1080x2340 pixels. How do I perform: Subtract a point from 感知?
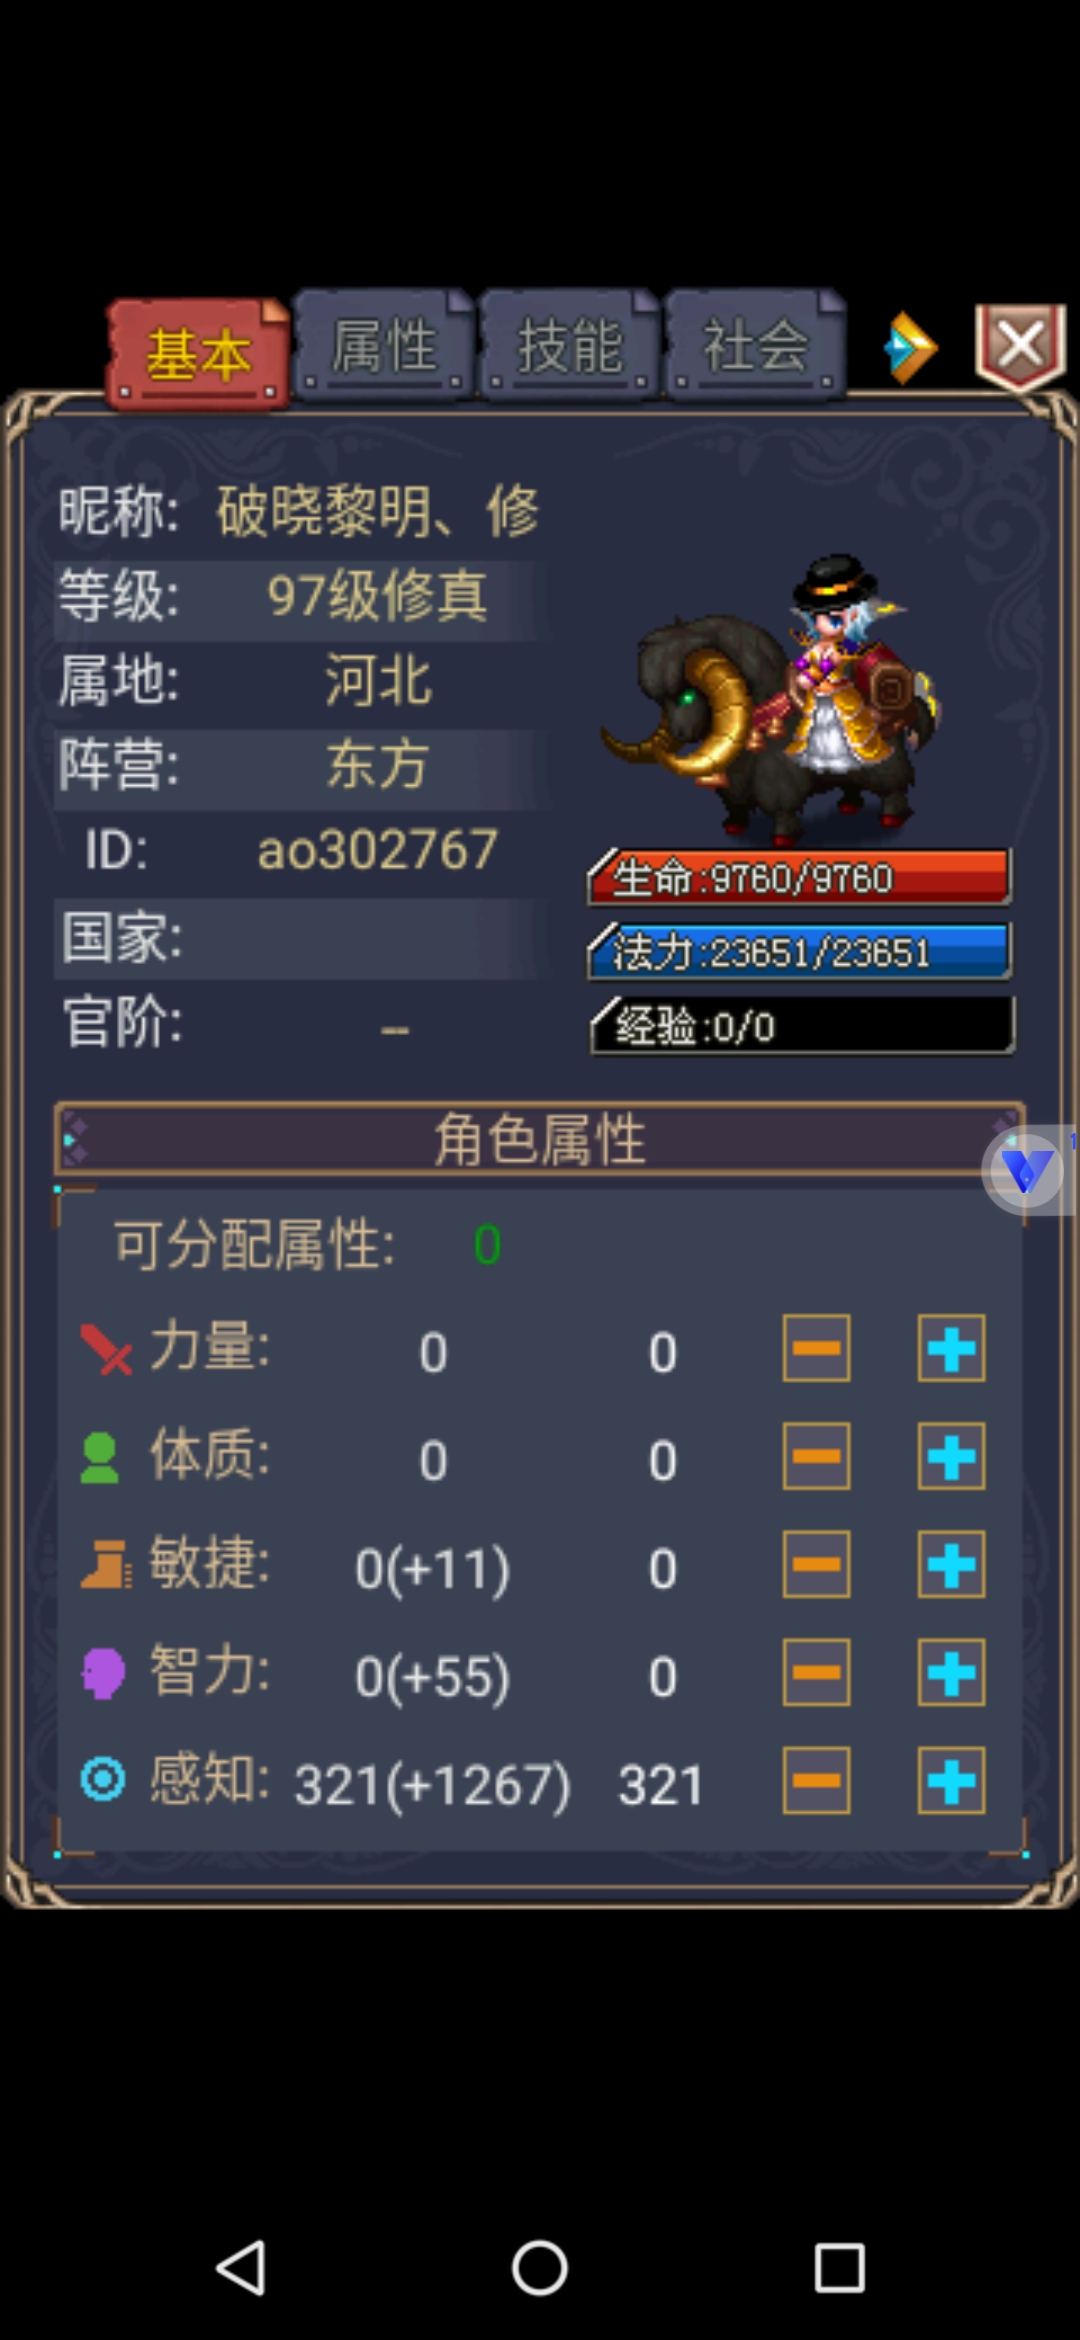tap(816, 1780)
